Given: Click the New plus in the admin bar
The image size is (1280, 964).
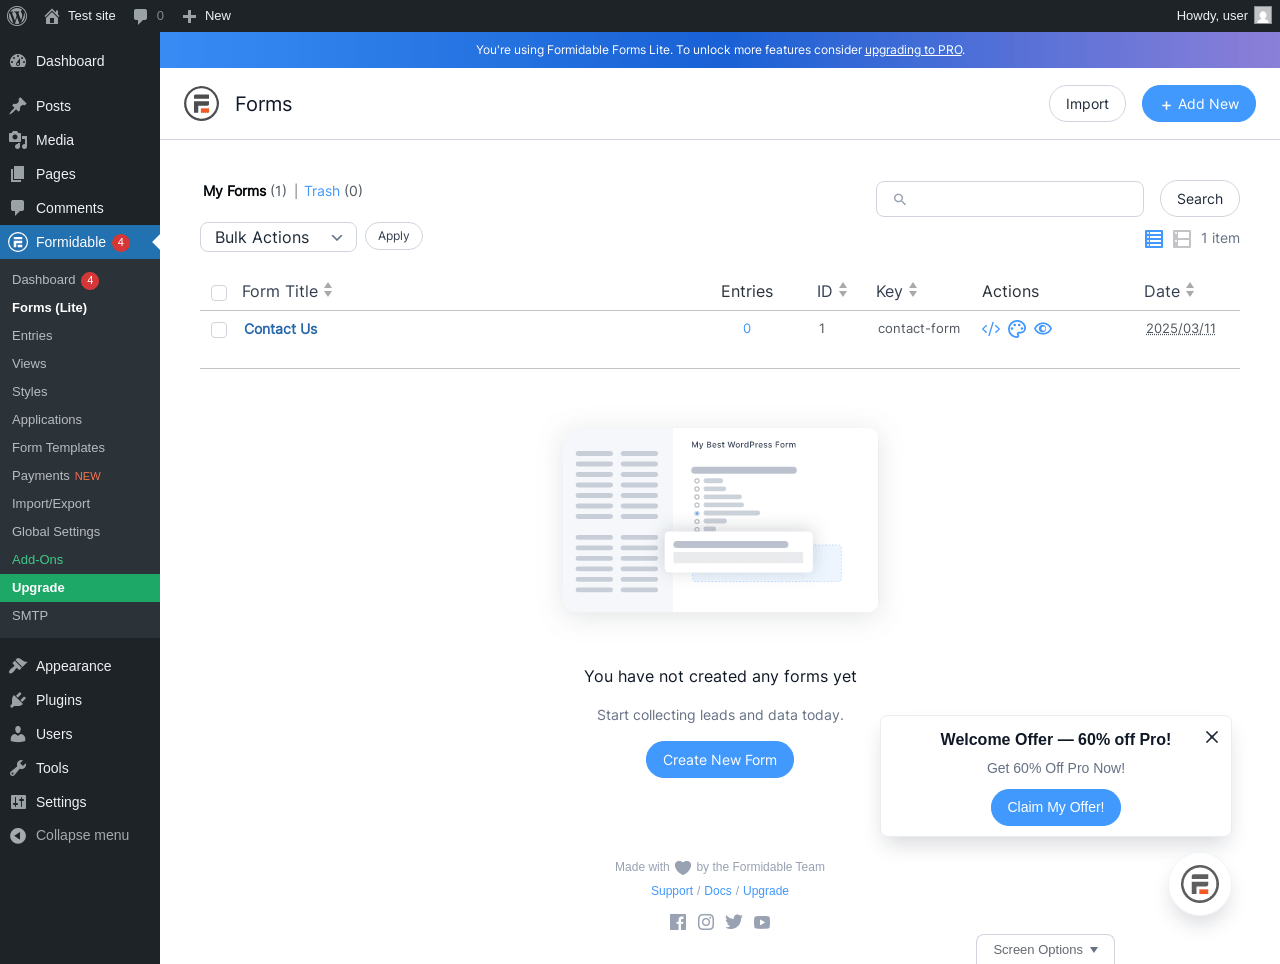Looking at the screenshot, I should (189, 16).
